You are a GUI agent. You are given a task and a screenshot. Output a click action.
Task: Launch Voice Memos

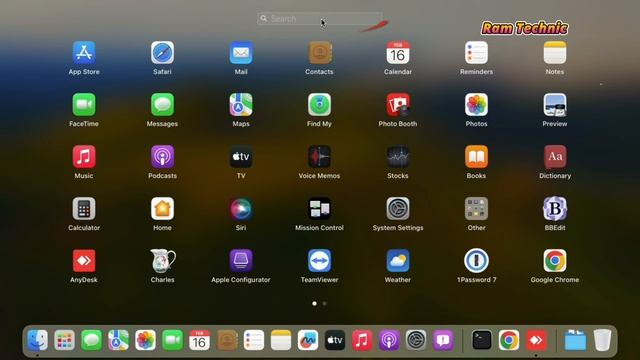(x=320, y=157)
